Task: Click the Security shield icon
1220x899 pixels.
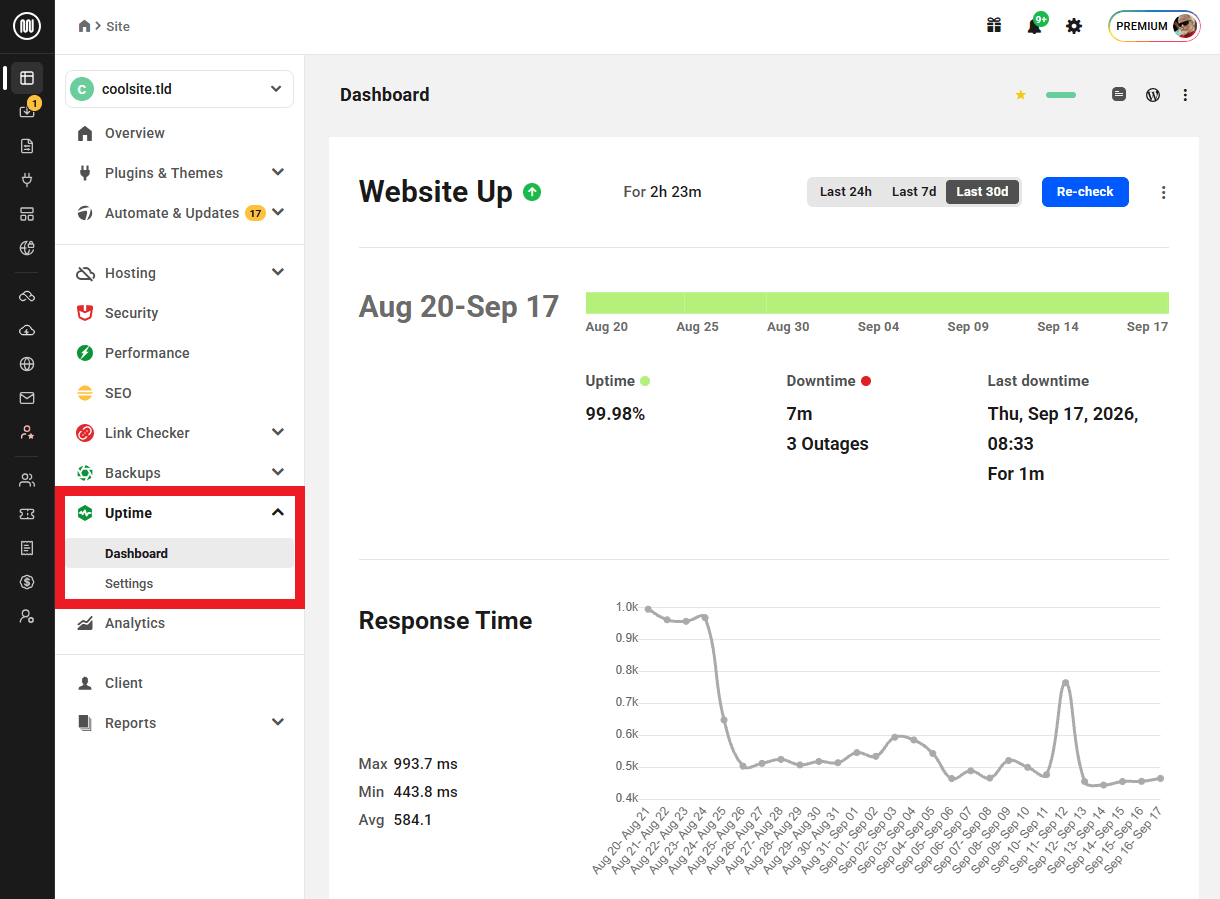Action: pyautogui.click(x=85, y=313)
